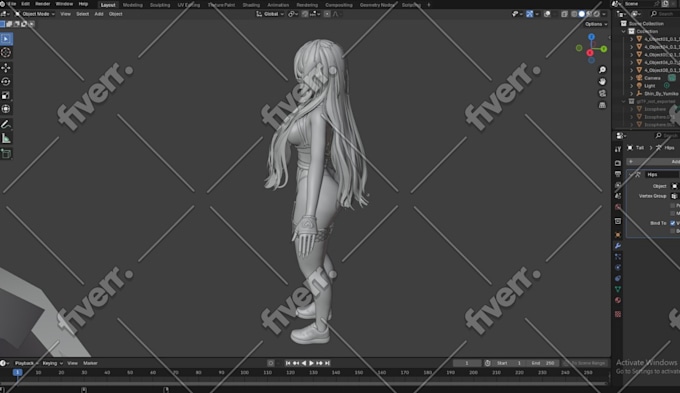Open the Edit menu
This screenshot has height=393, width=680.
coord(26,4)
